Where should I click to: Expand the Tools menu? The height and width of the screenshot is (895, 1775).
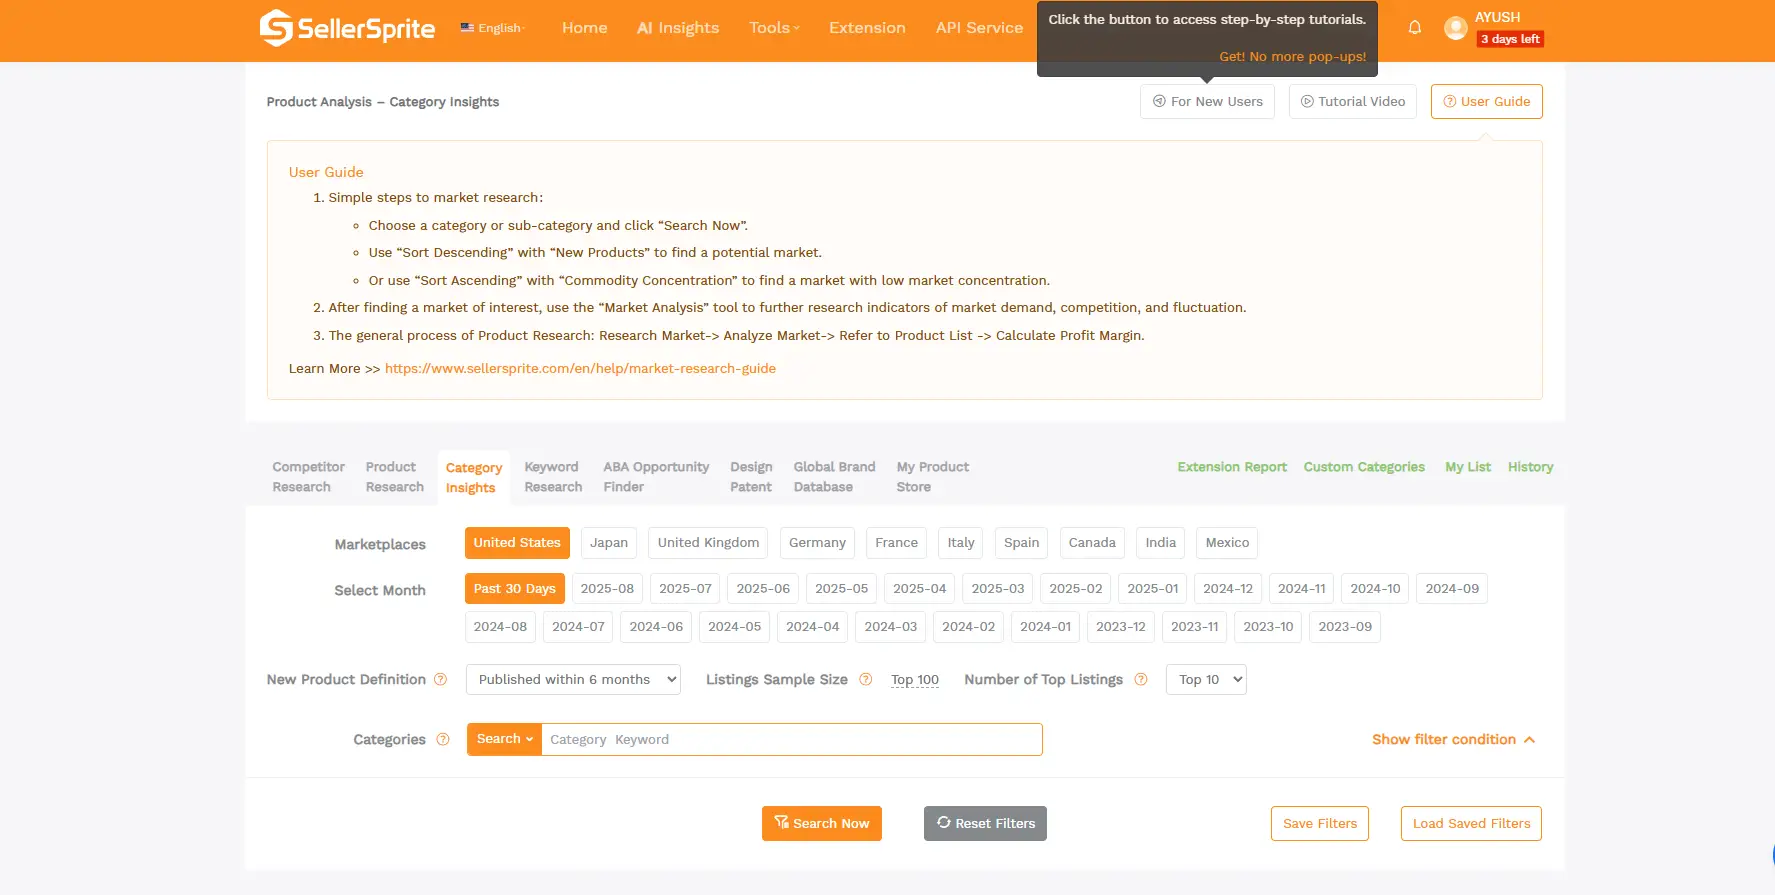pyautogui.click(x=774, y=28)
